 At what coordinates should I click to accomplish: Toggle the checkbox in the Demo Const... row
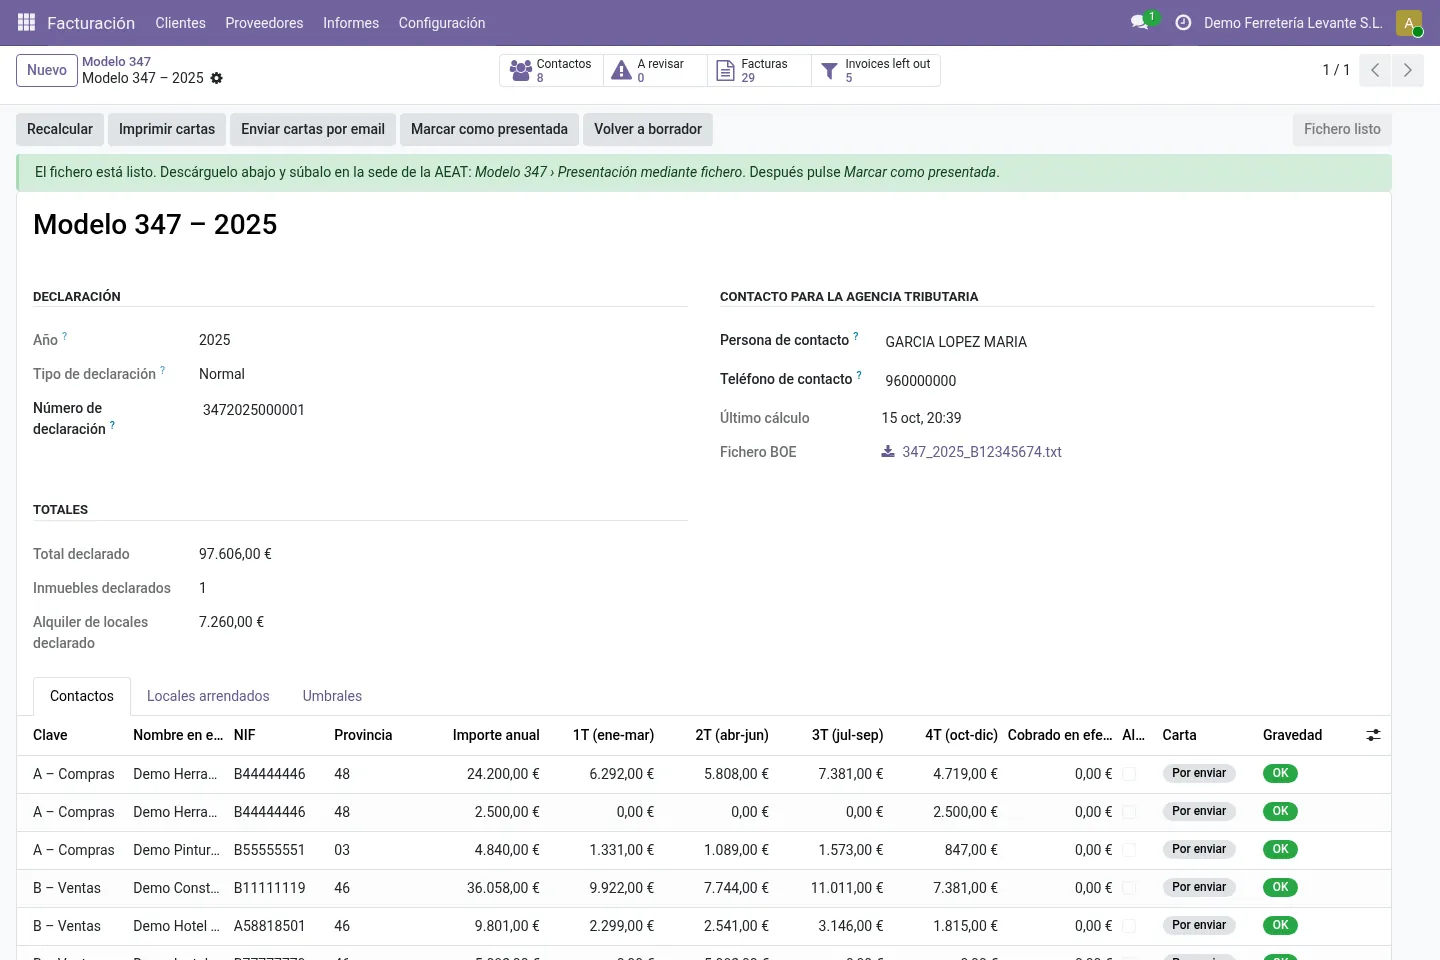[1129, 888]
